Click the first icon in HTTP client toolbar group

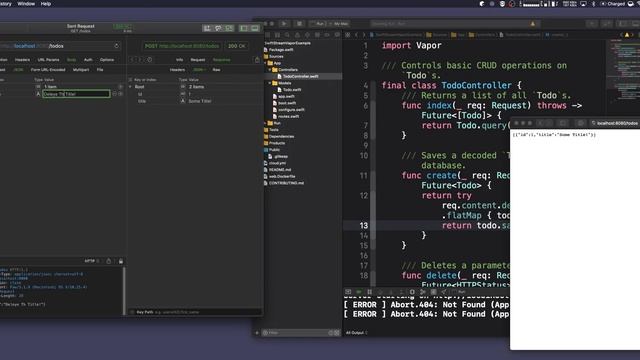[207, 28]
